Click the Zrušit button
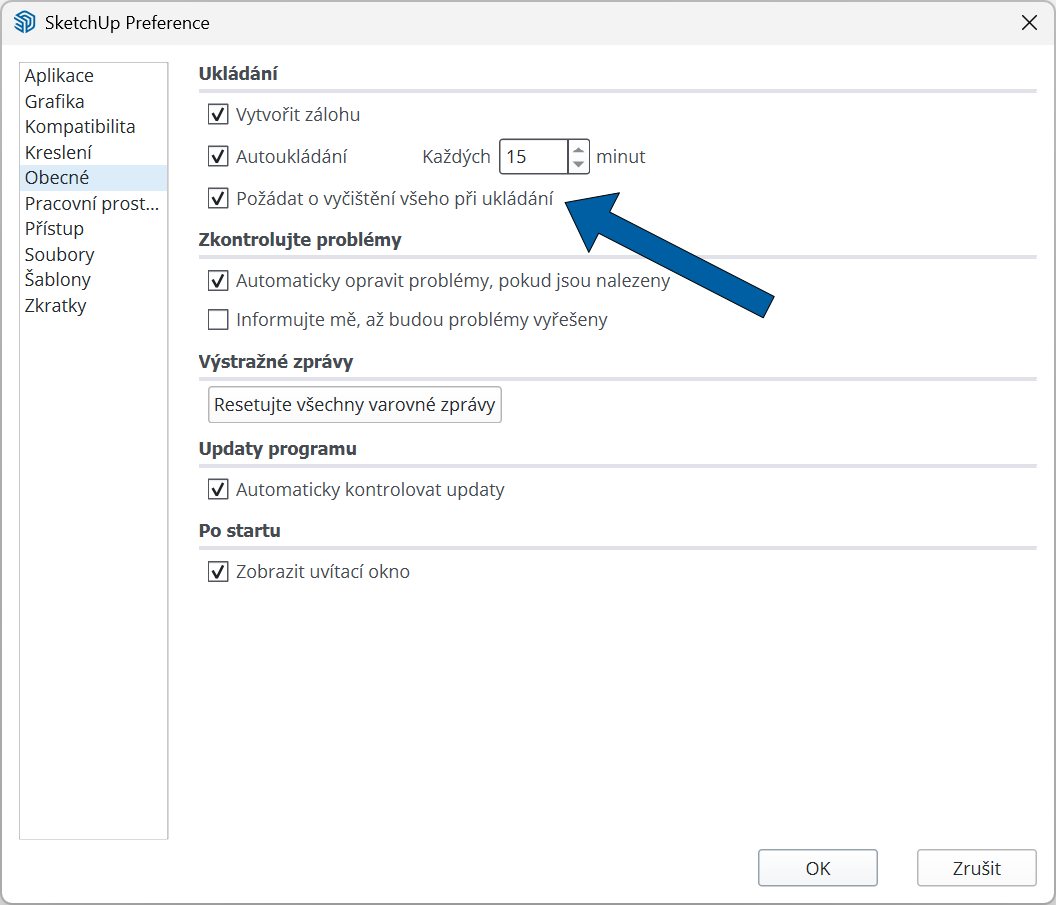 (x=976, y=868)
